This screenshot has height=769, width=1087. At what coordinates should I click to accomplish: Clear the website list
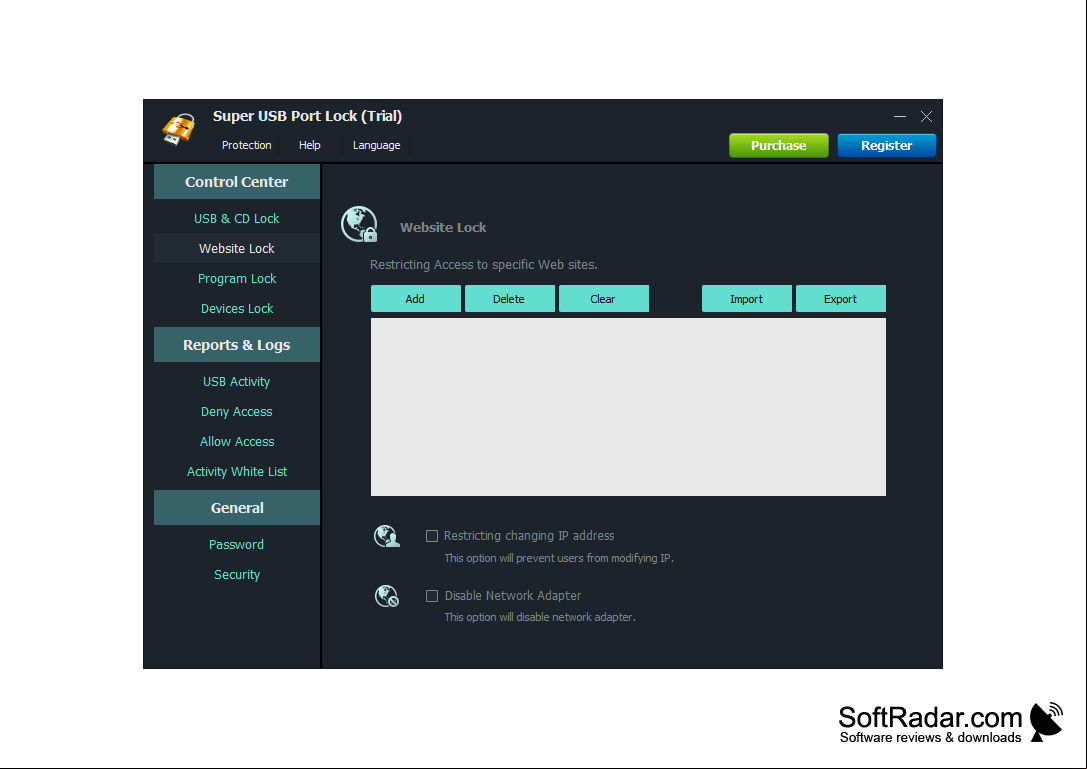(603, 299)
